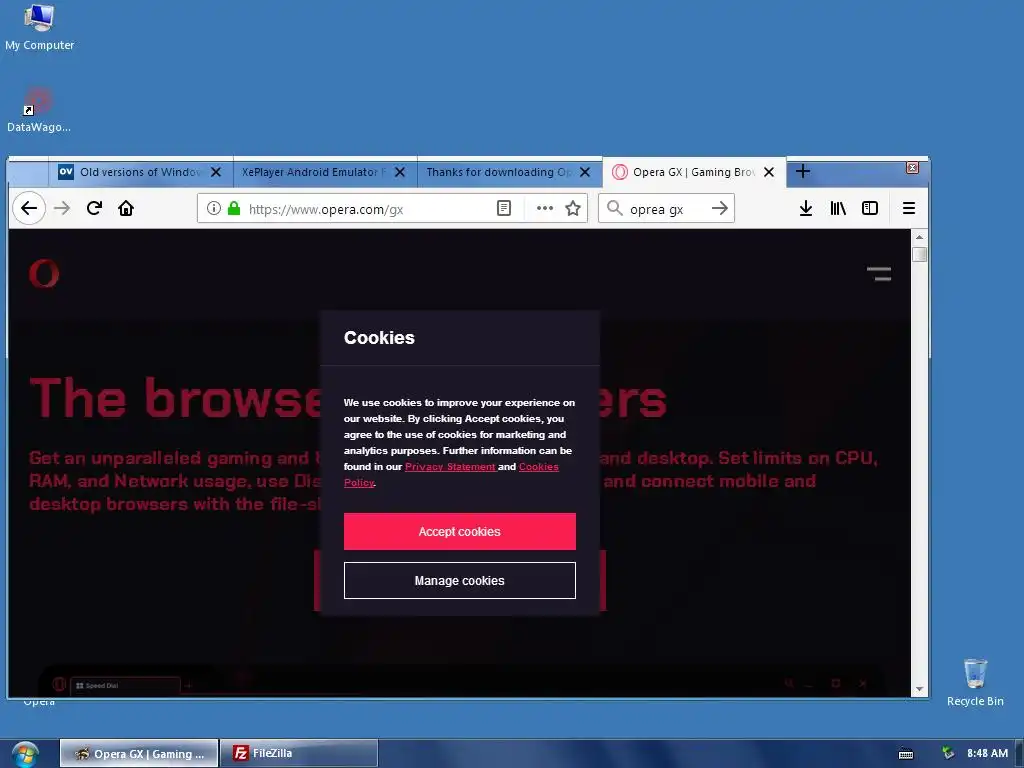The width and height of the screenshot is (1024, 768).
Task: Go to the browser Home page
Action: pos(126,208)
